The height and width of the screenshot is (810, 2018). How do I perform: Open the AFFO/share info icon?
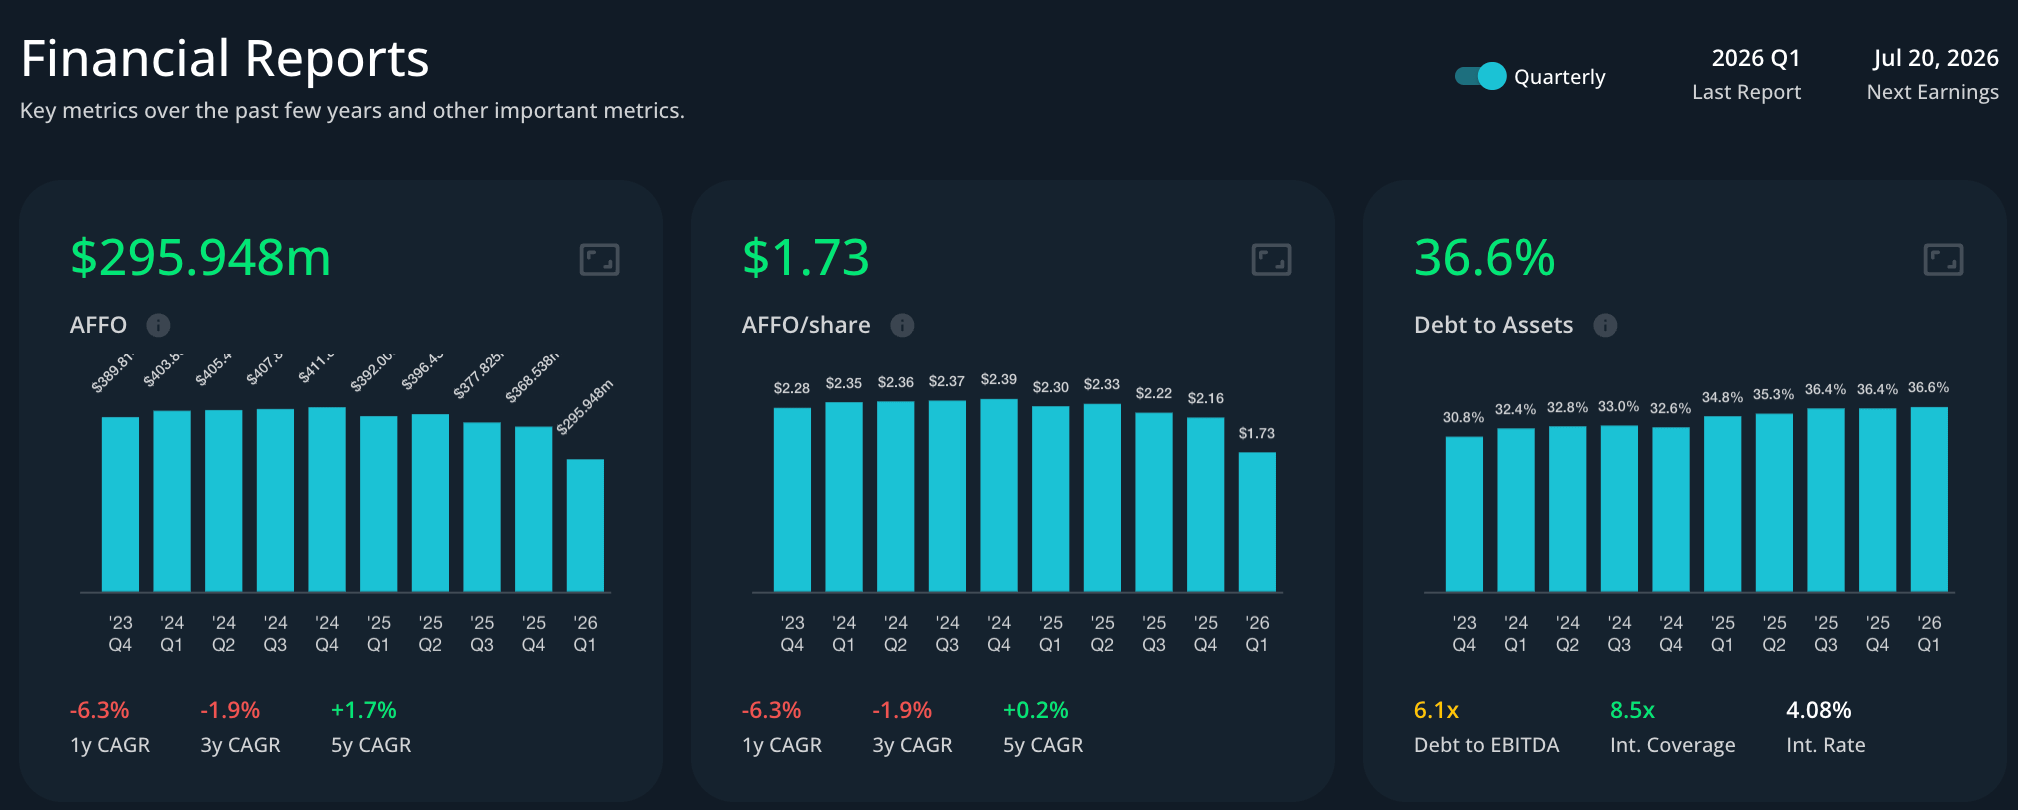click(x=902, y=325)
